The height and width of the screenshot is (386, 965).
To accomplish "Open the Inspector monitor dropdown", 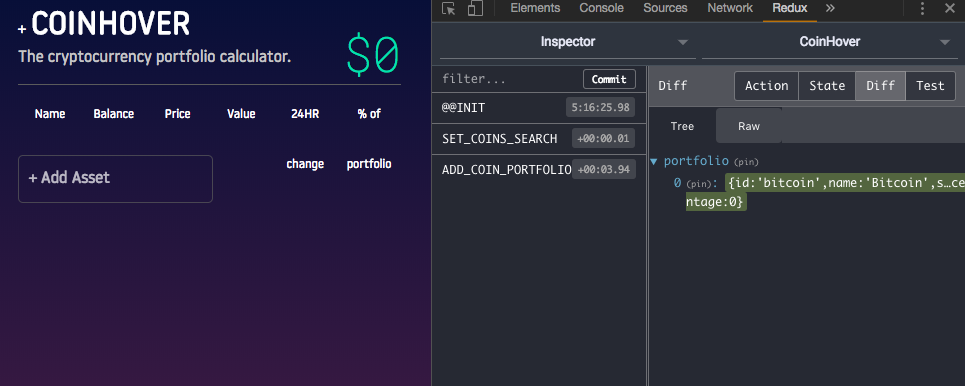I will 567,42.
